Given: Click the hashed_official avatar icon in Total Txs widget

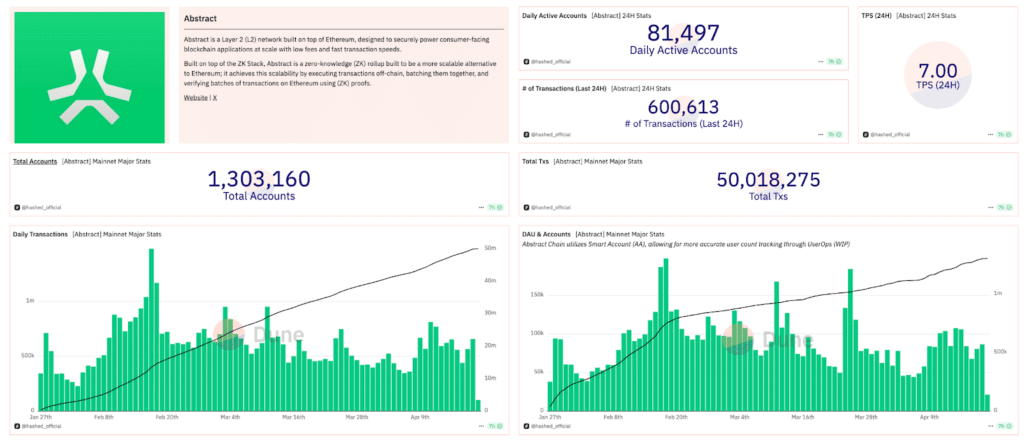Looking at the screenshot, I should [526, 207].
